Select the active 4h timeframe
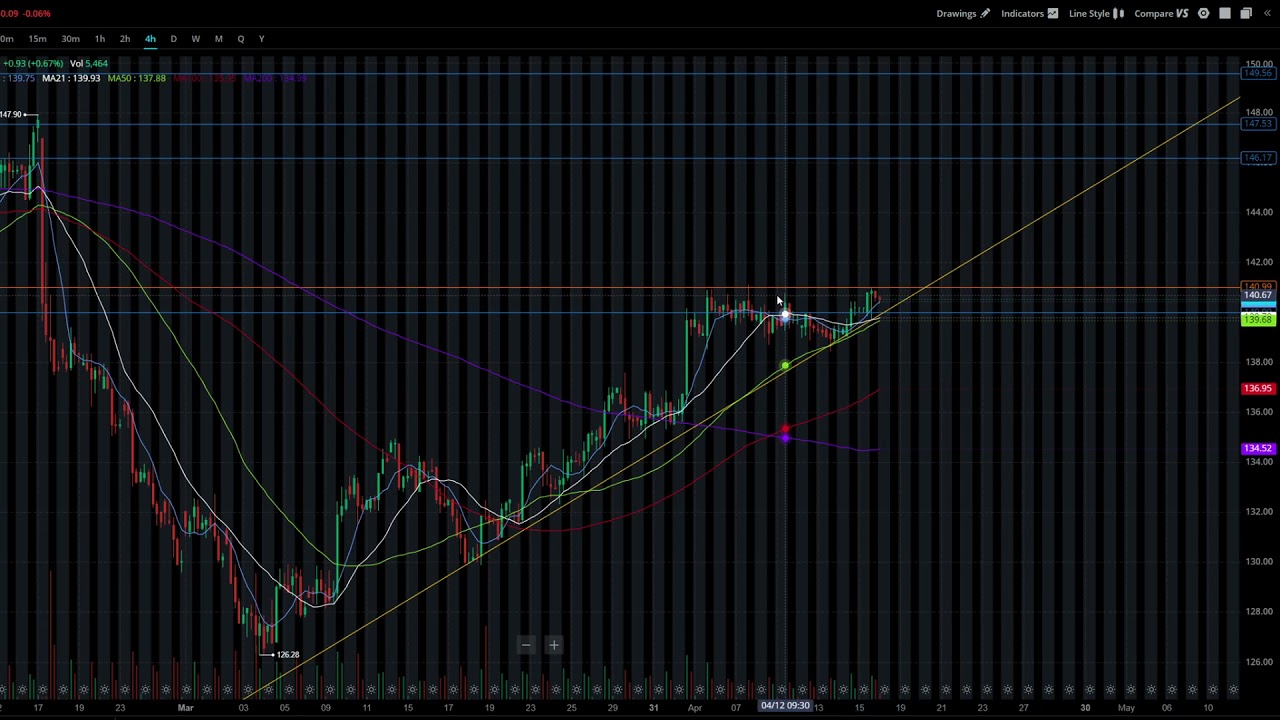This screenshot has width=1280, height=720. 150,38
